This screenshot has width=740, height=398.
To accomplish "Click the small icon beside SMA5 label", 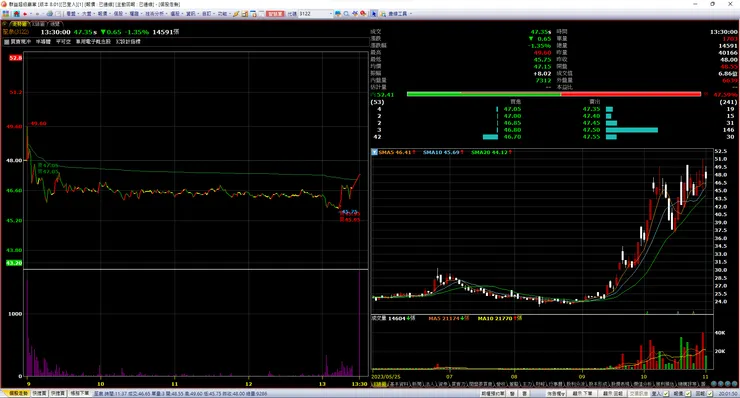I will (374, 152).
